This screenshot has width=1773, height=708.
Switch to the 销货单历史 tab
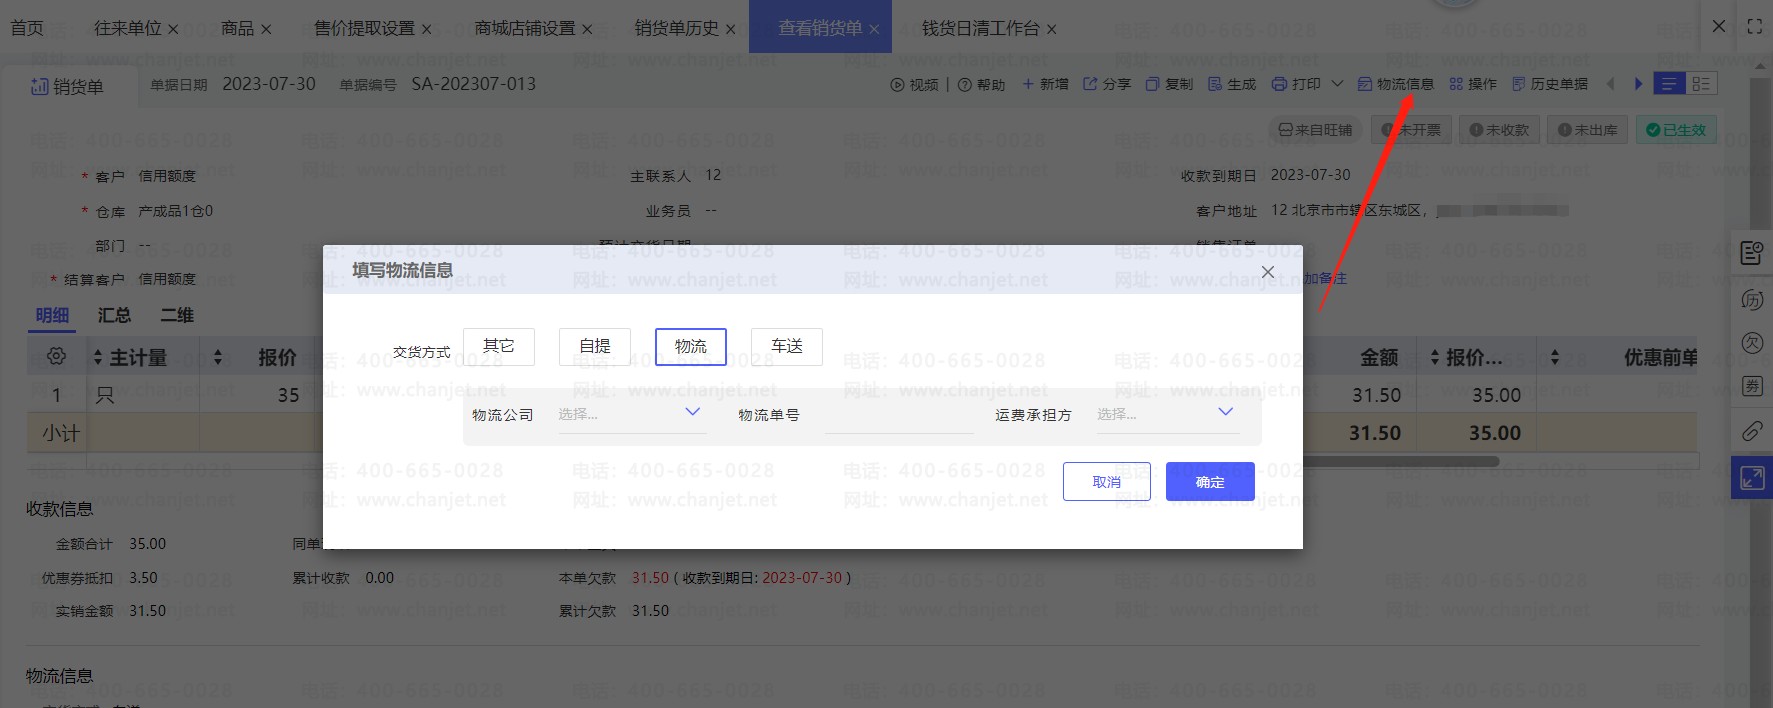[676, 28]
